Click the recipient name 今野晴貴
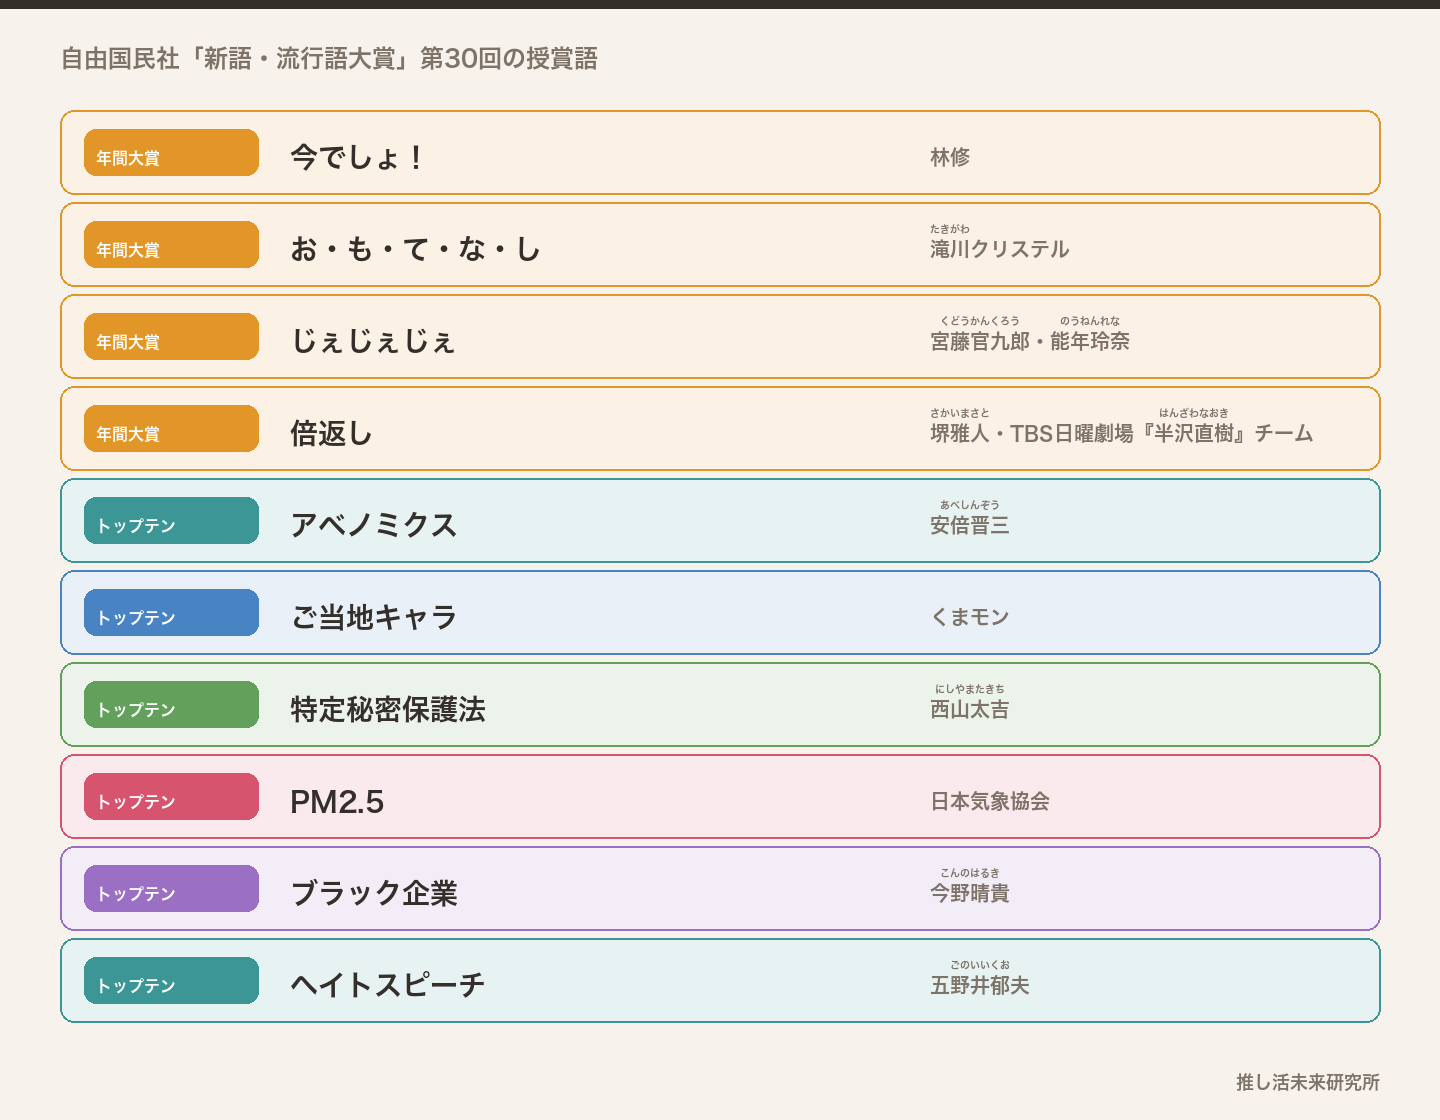 pyautogui.click(x=970, y=893)
